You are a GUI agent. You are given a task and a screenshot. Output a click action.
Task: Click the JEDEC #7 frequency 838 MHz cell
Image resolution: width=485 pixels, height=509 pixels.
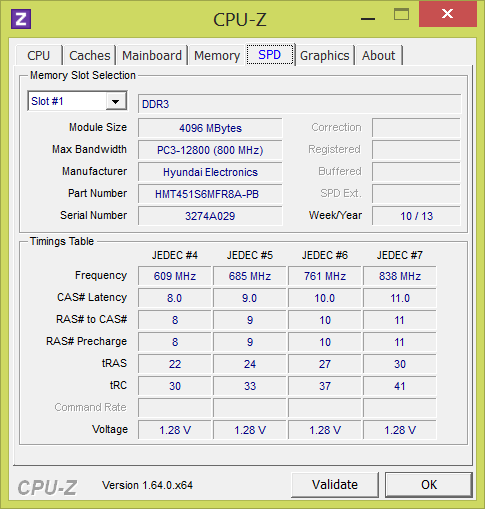[400, 276]
